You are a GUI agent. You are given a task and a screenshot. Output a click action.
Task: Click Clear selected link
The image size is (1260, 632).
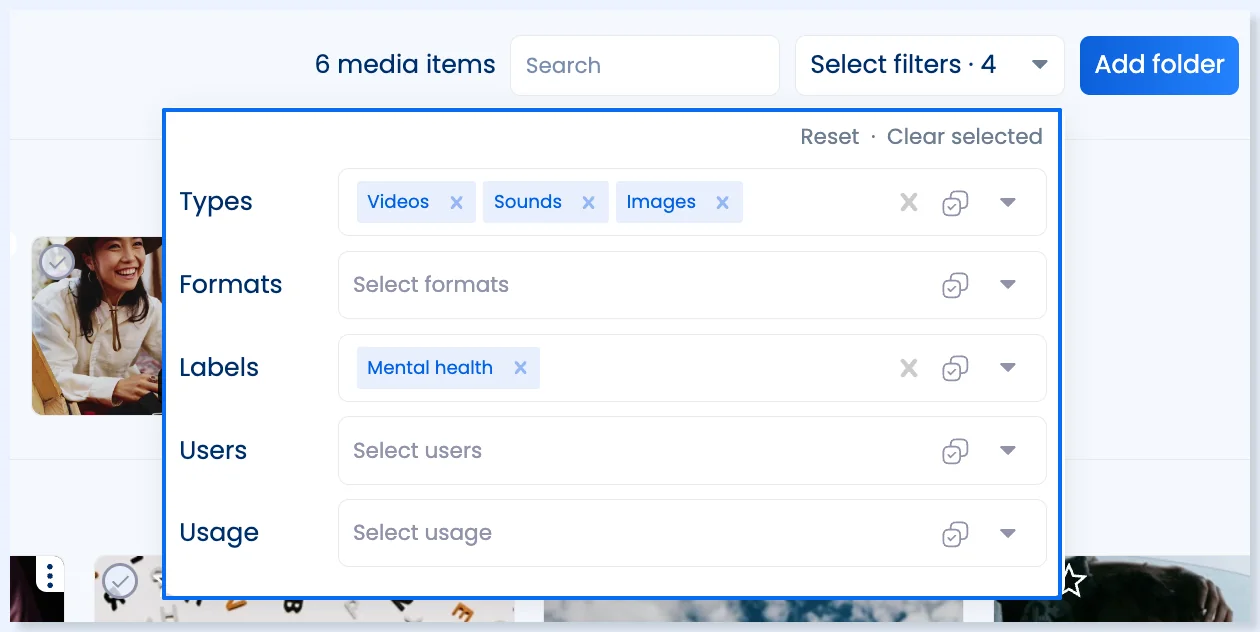coord(964,137)
